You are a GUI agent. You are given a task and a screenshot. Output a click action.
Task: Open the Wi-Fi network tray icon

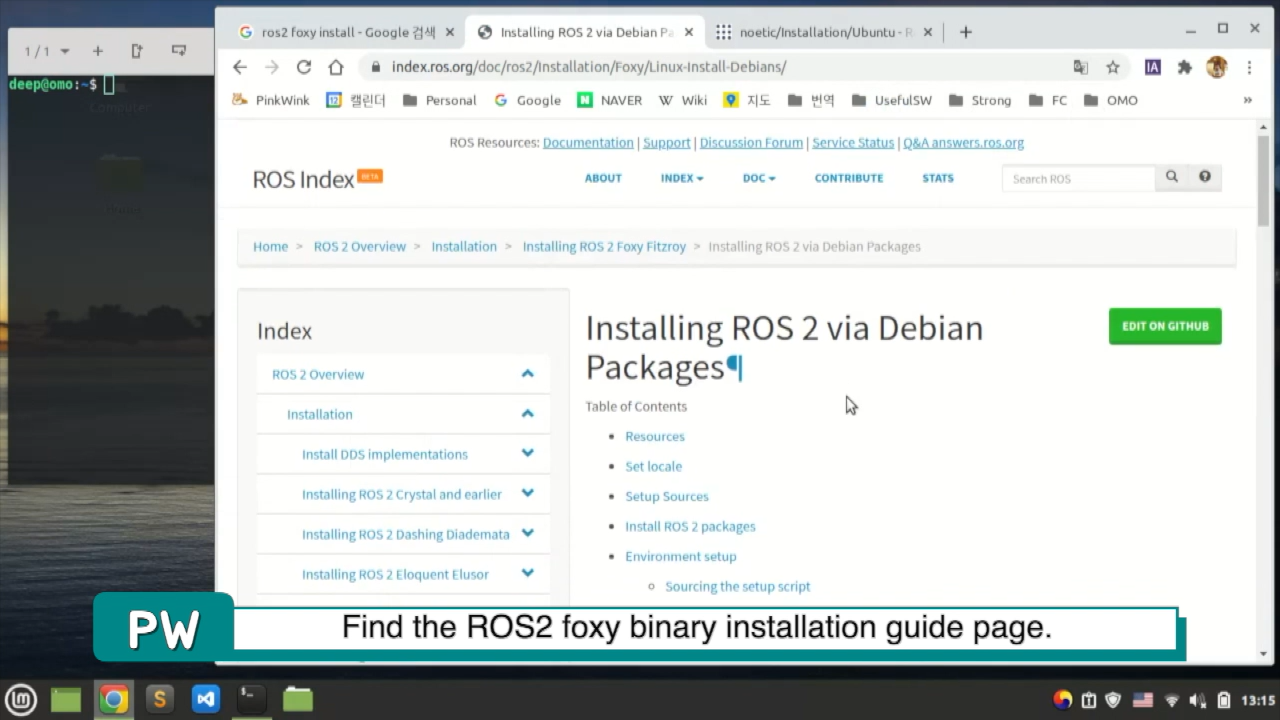(1171, 700)
